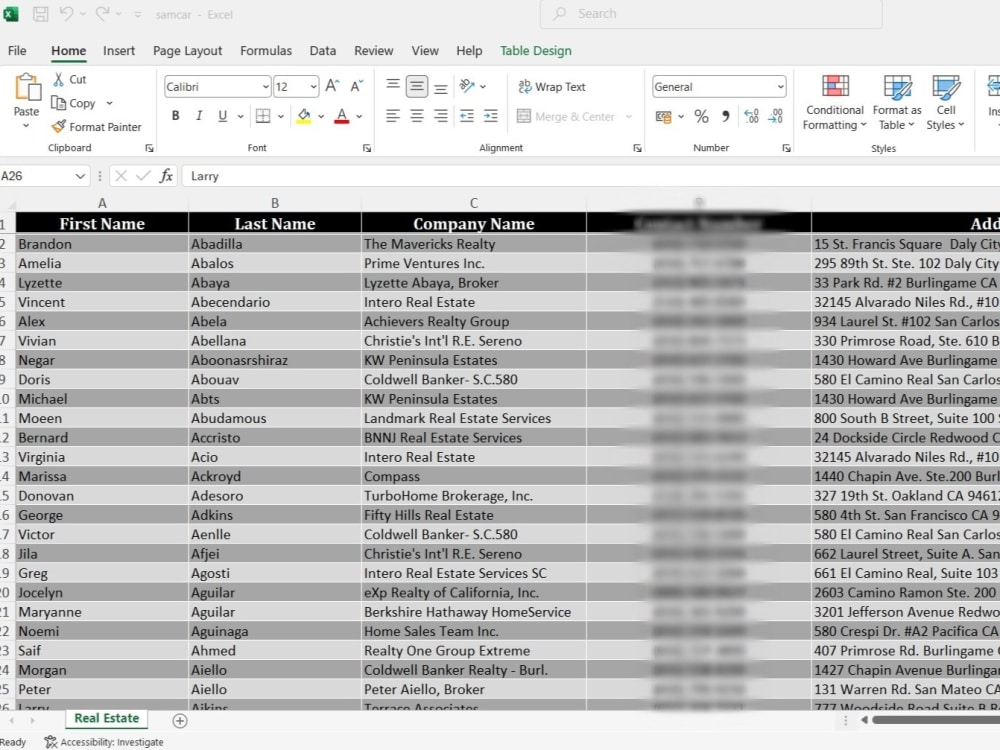1000x750 pixels.
Task: Open the Table Design tab
Action: [x=536, y=50]
